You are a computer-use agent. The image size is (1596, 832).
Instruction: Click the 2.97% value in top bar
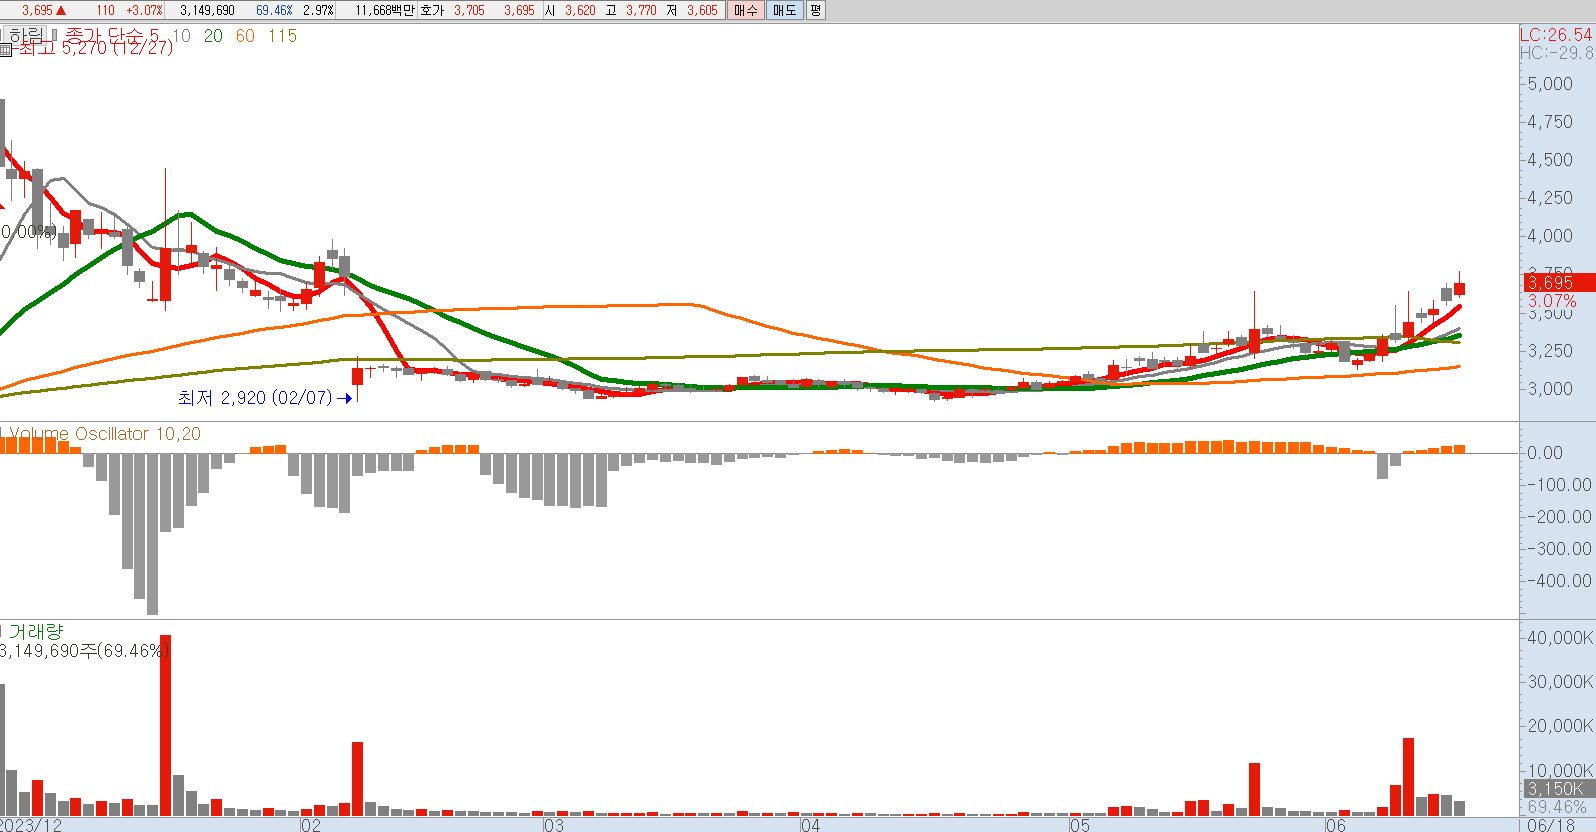click(318, 11)
